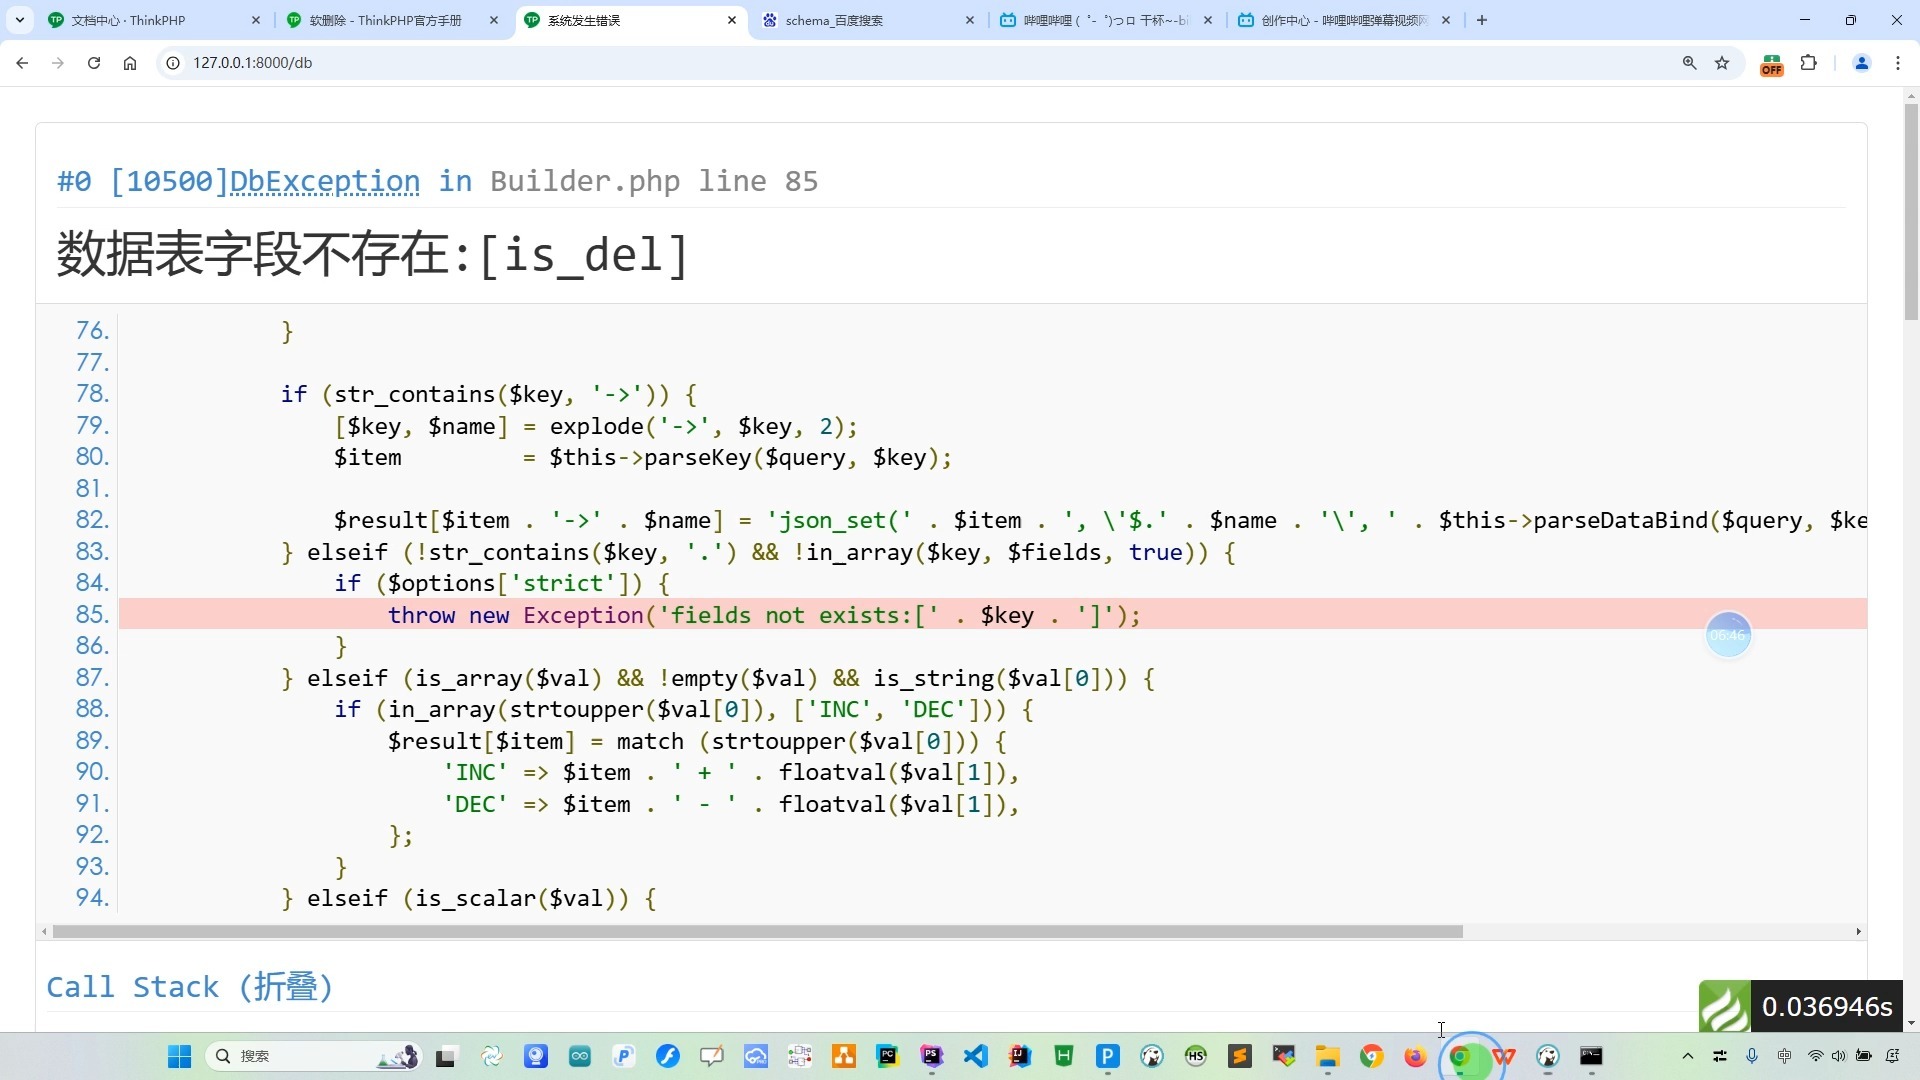
Task: Close the 创作中心 tab
Action: [x=1446, y=20]
